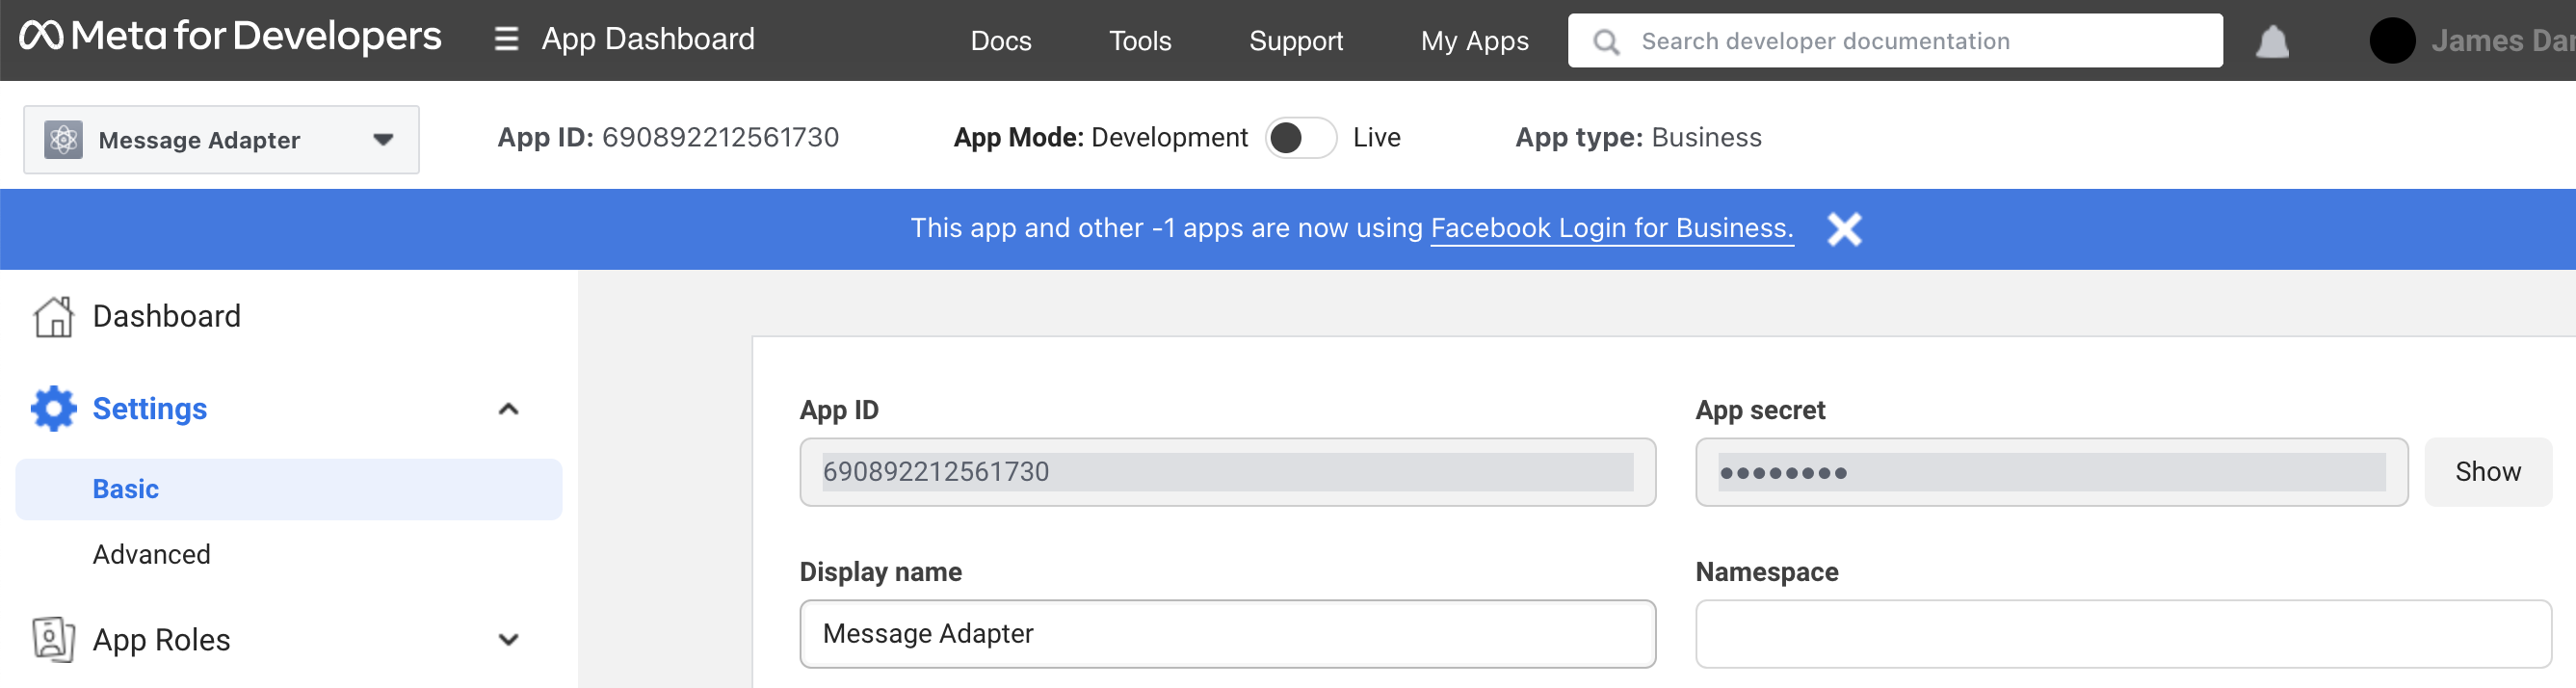Click the Namespace label

tap(1767, 573)
